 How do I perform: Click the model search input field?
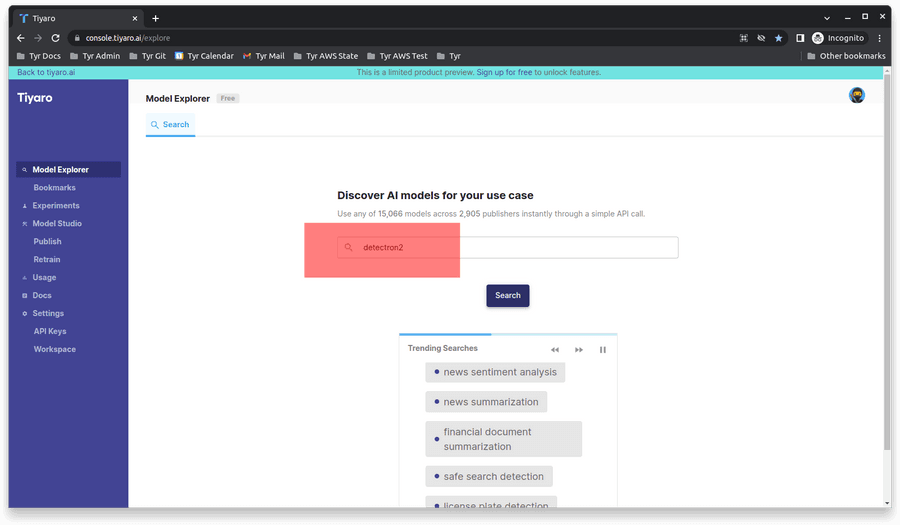507,247
